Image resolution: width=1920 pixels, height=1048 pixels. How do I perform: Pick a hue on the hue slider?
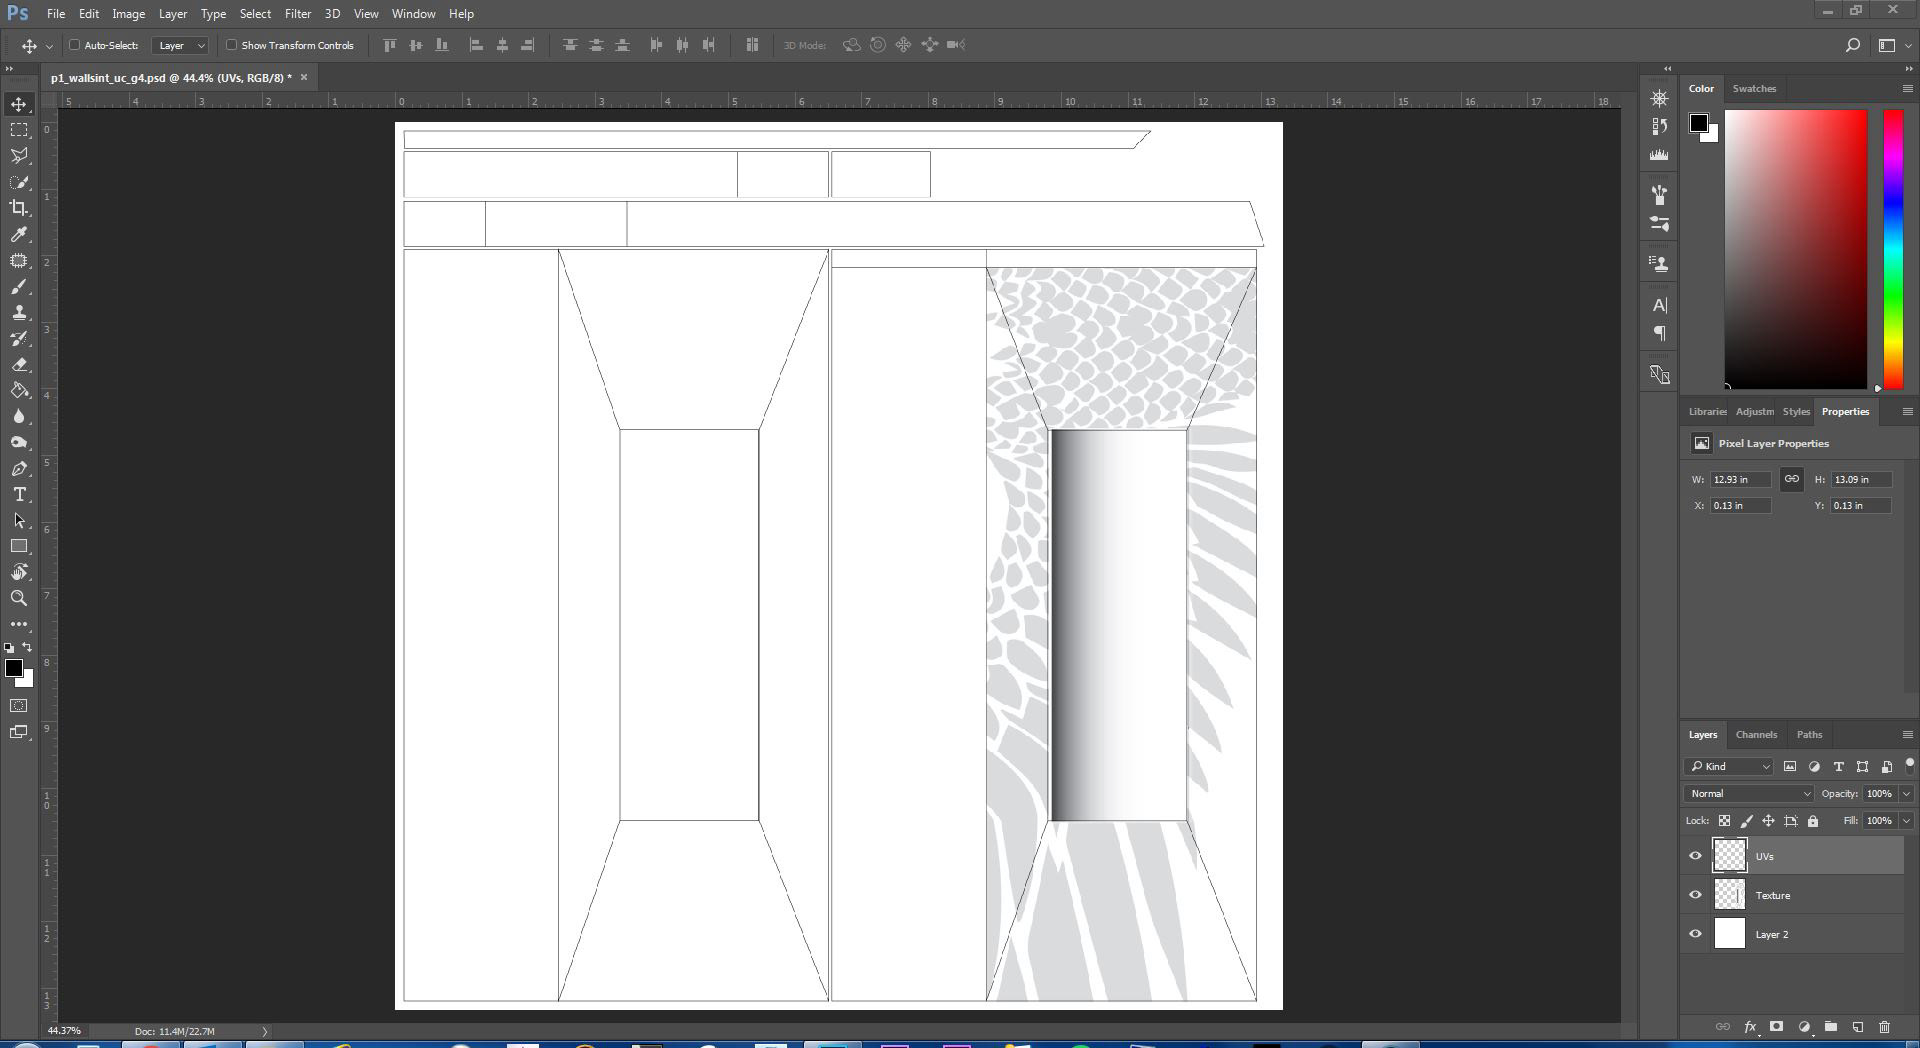[1893, 249]
